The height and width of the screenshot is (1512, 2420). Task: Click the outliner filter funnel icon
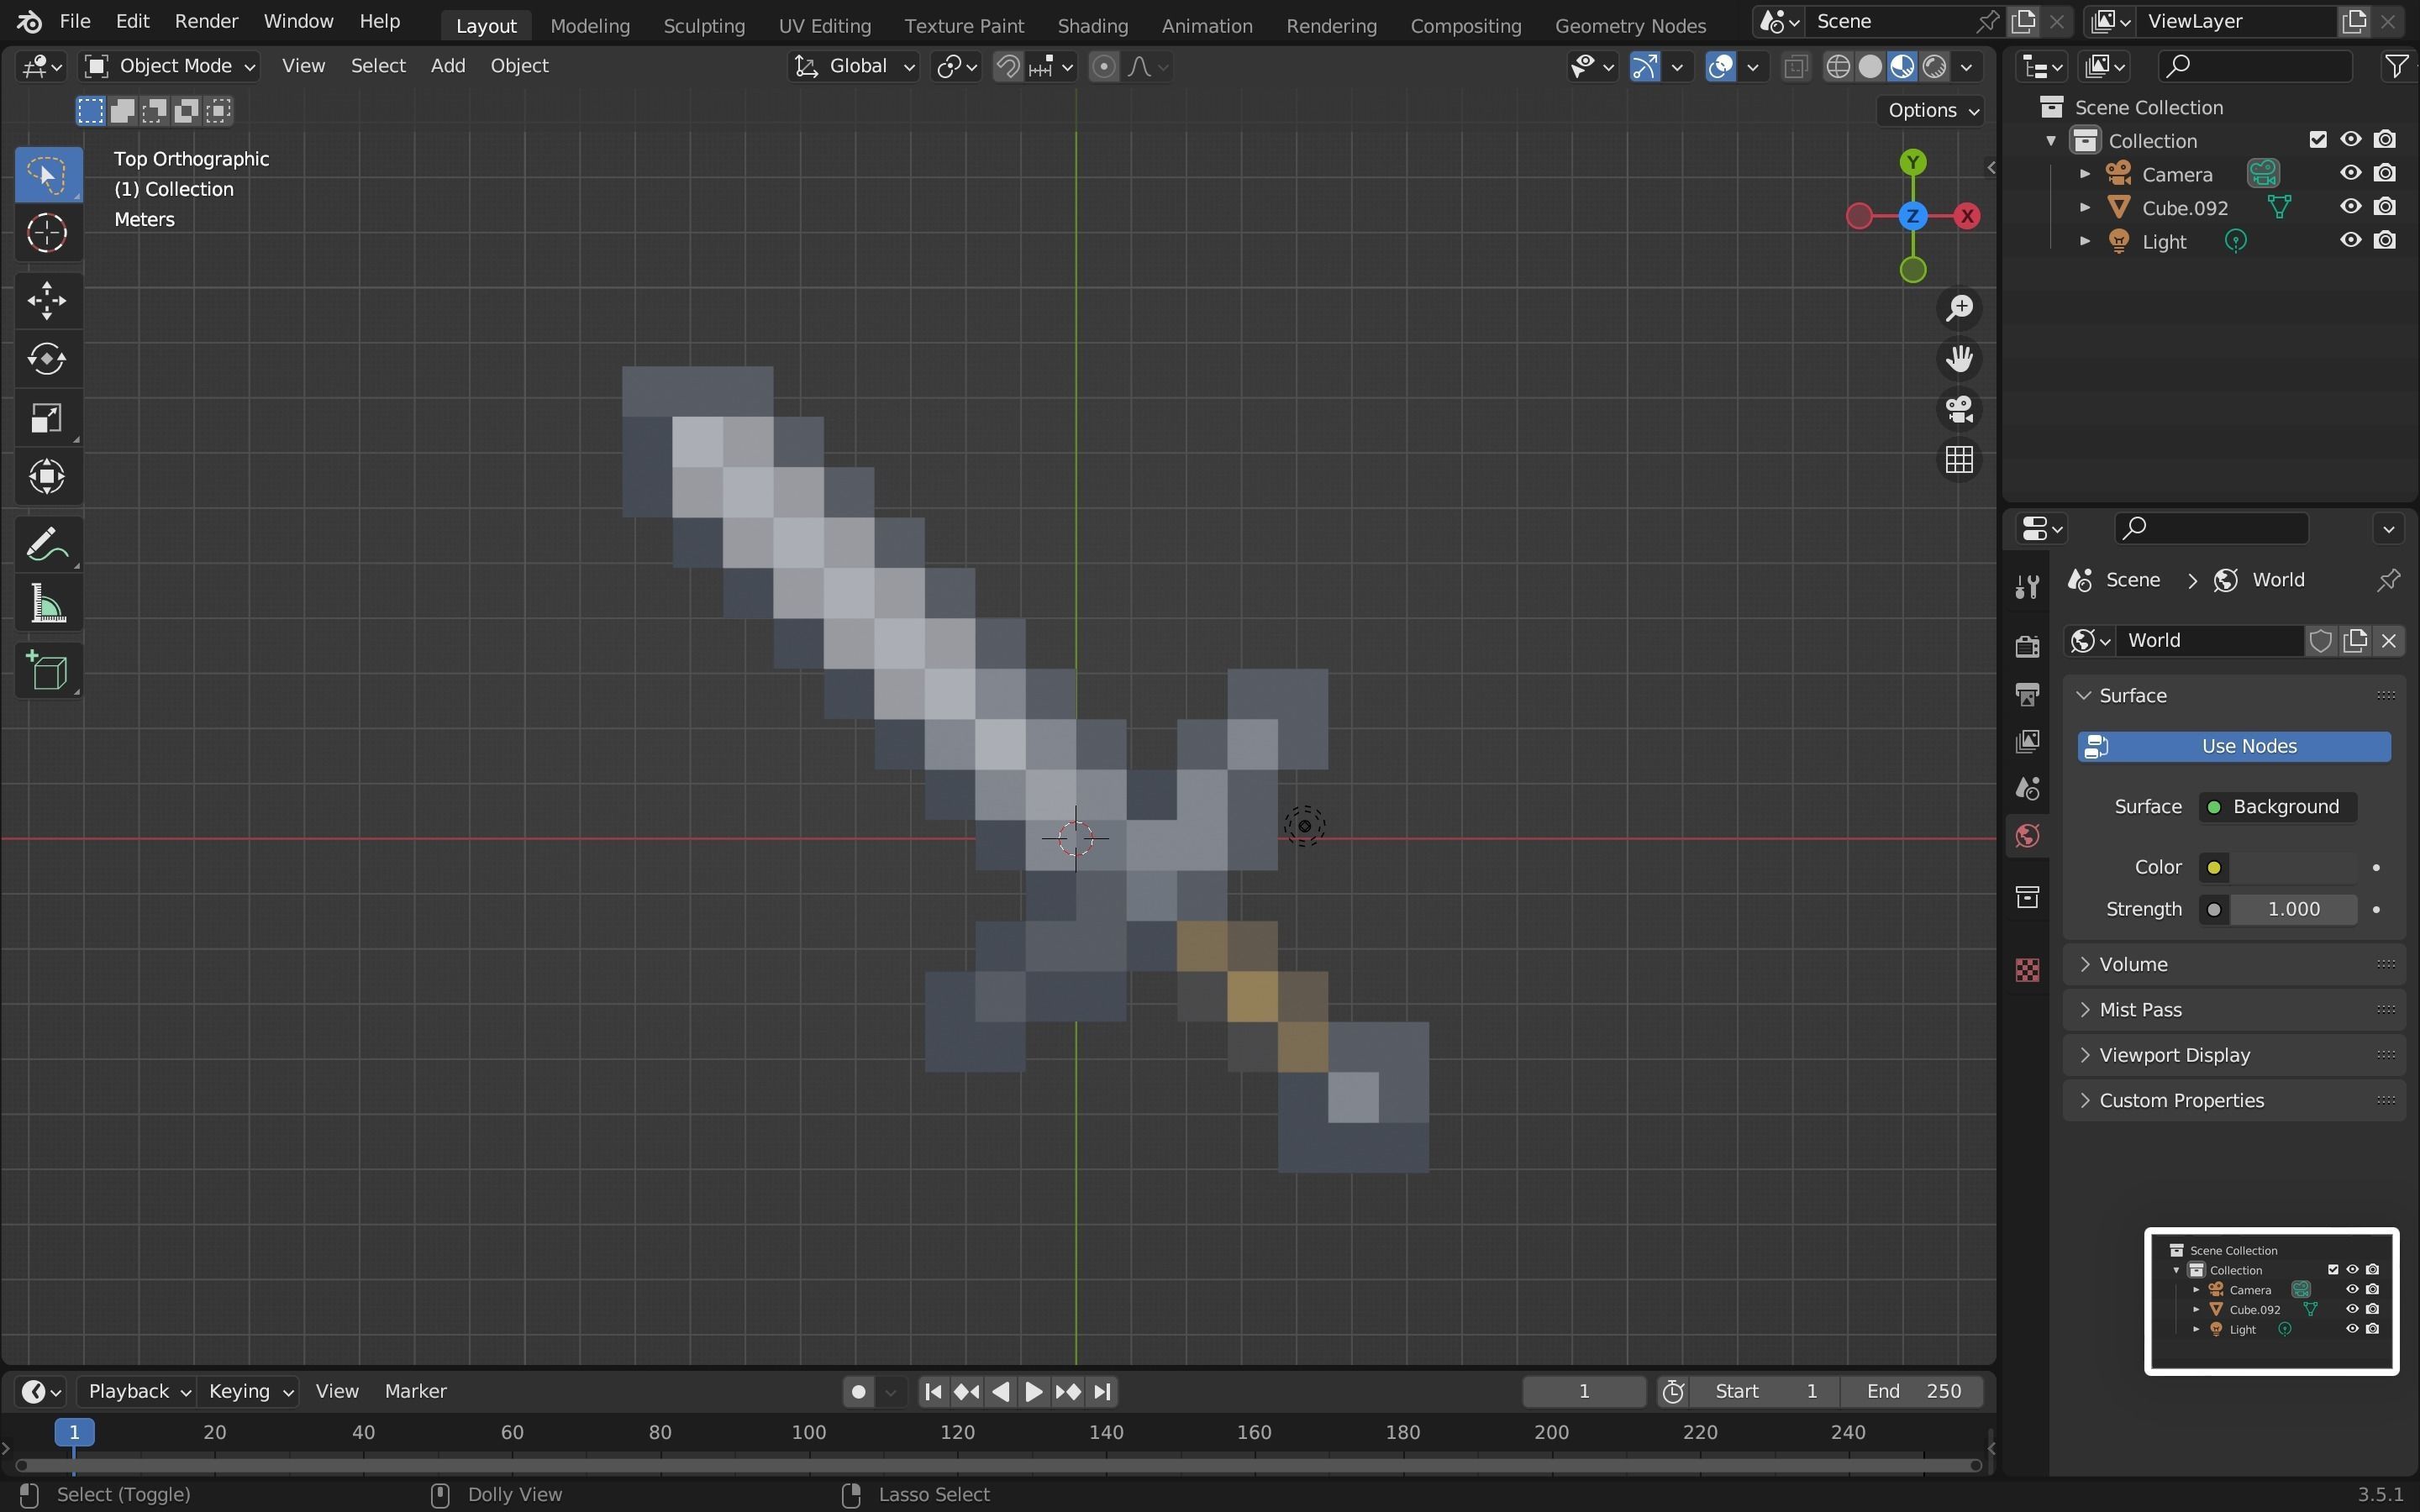click(x=2396, y=66)
